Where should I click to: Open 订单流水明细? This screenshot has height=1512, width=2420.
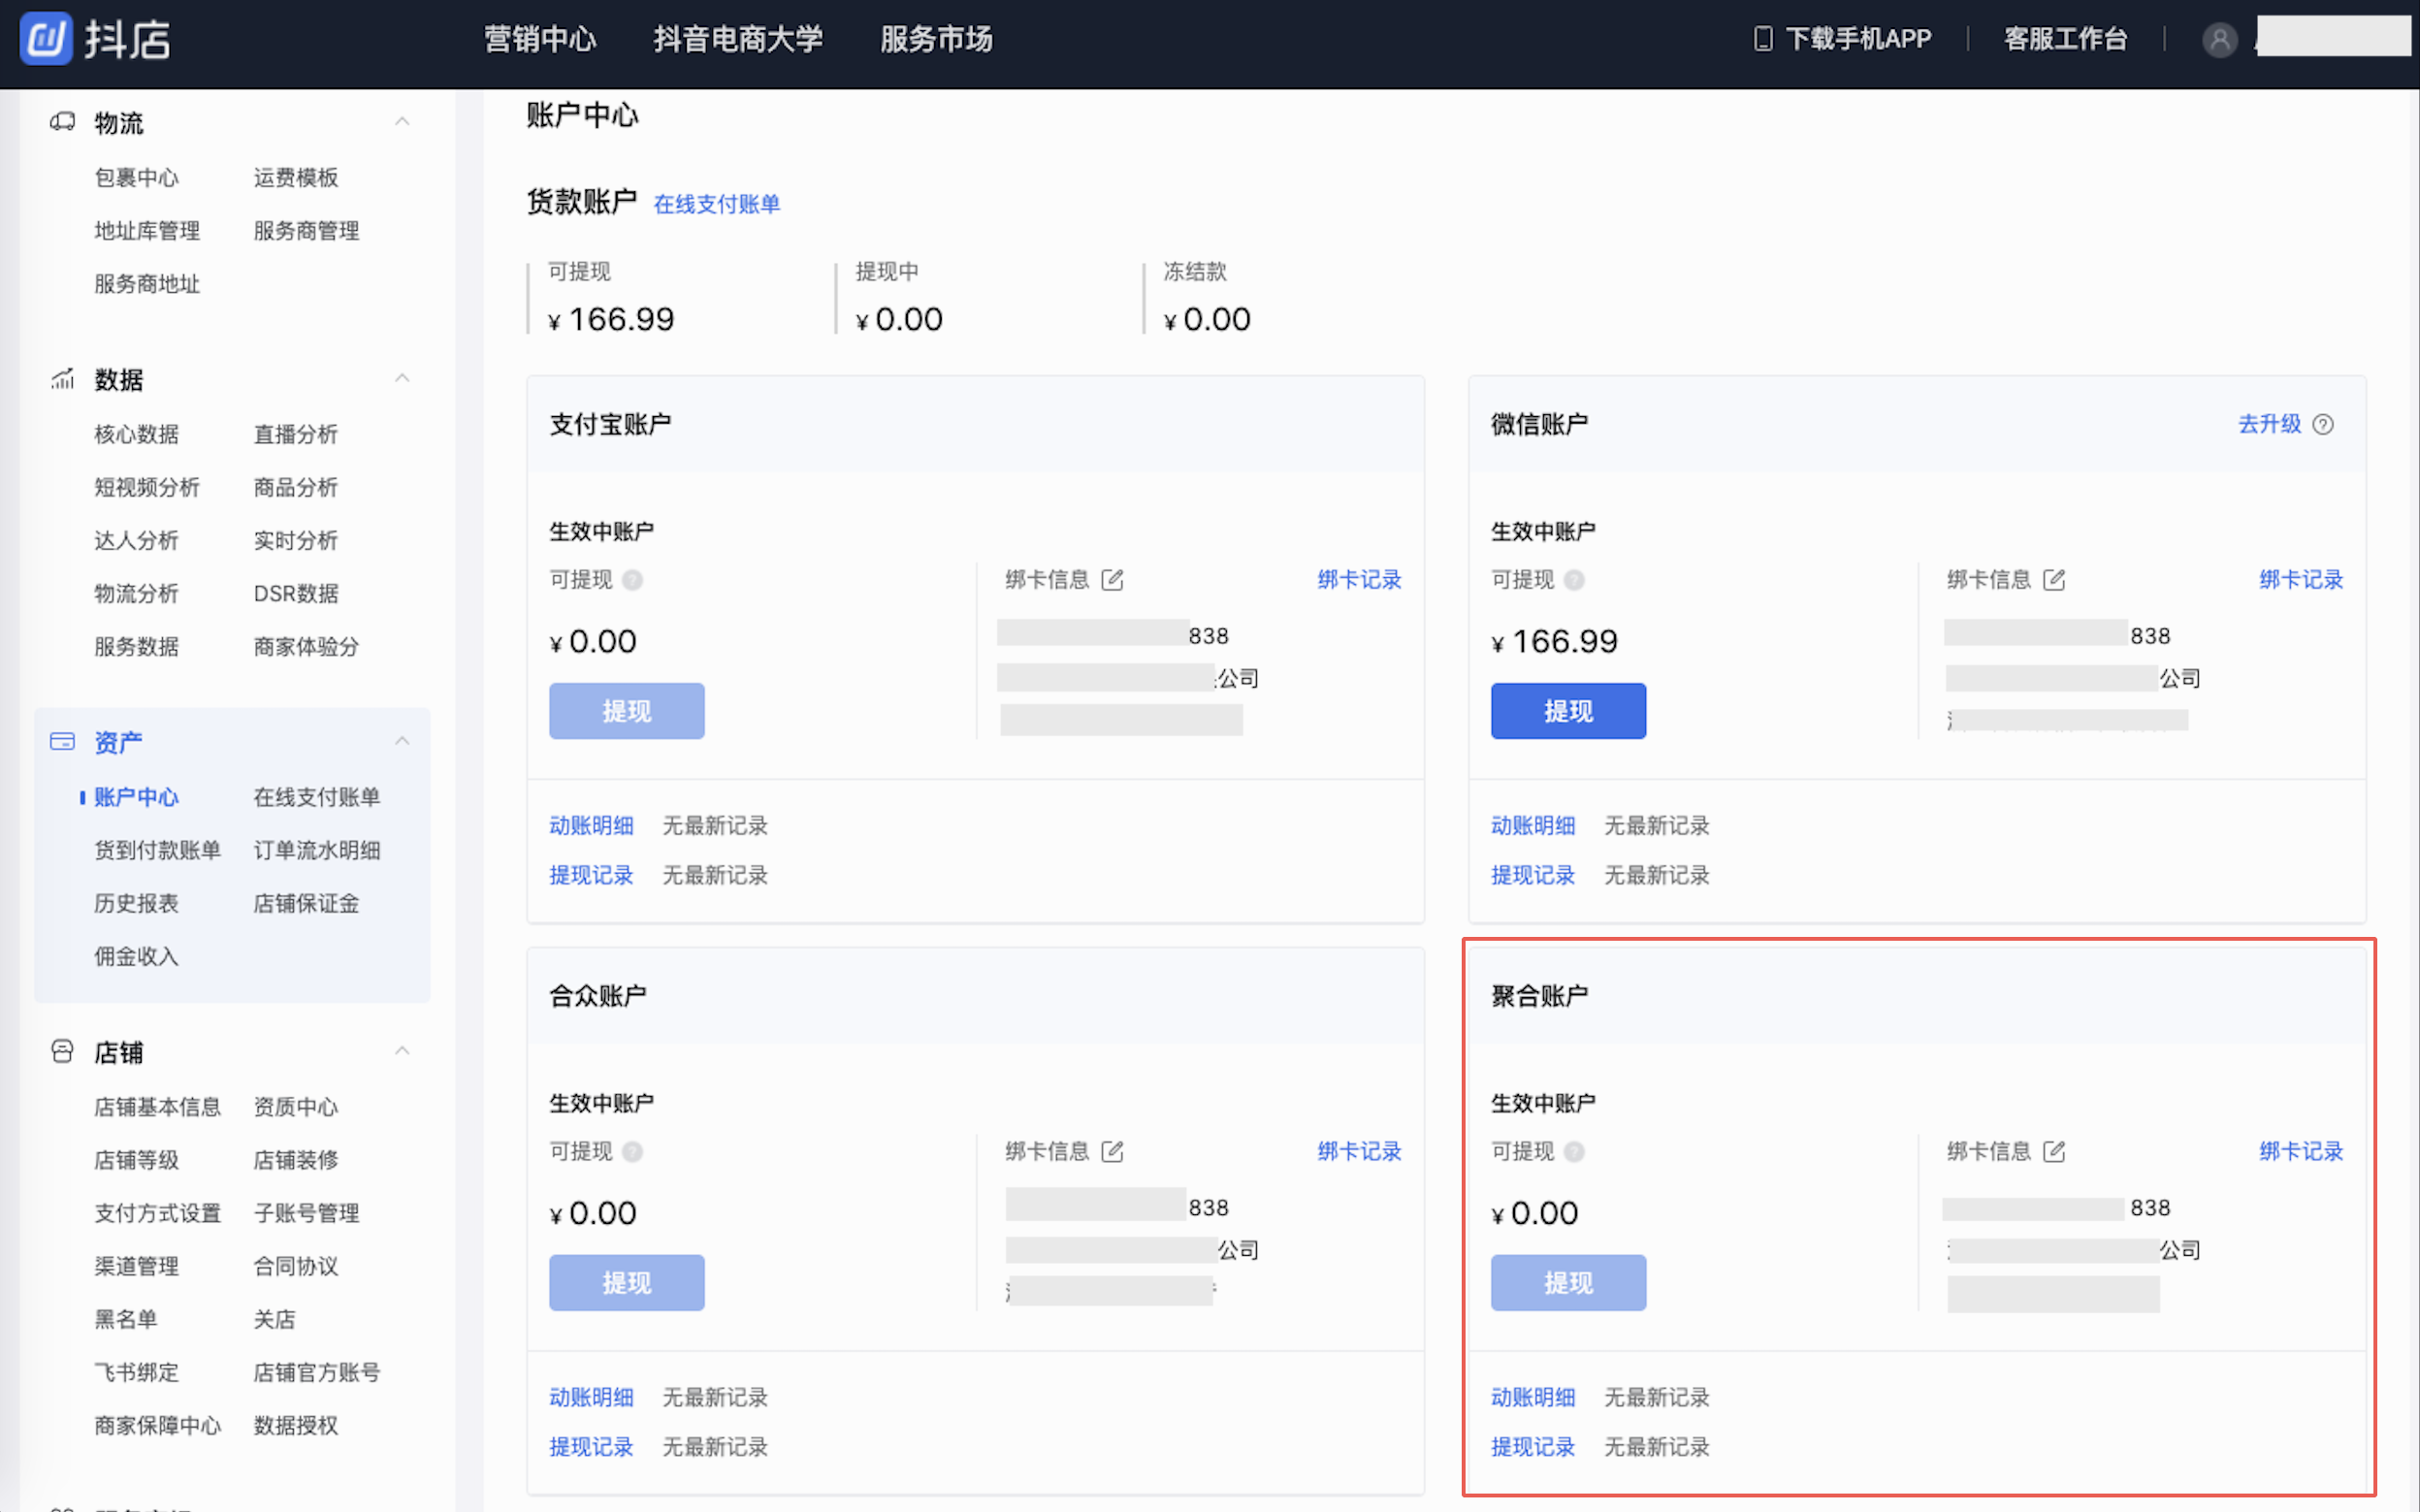coord(316,850)
